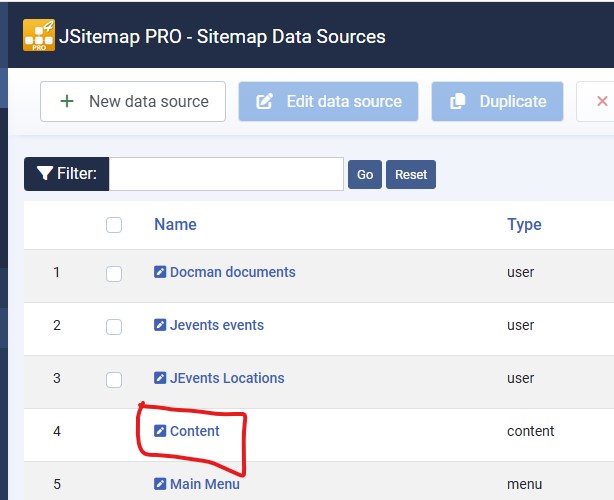Click the Edit data source button
This screenshot has width=614, height=500.
pyautogui.click(x=329, y=101)
